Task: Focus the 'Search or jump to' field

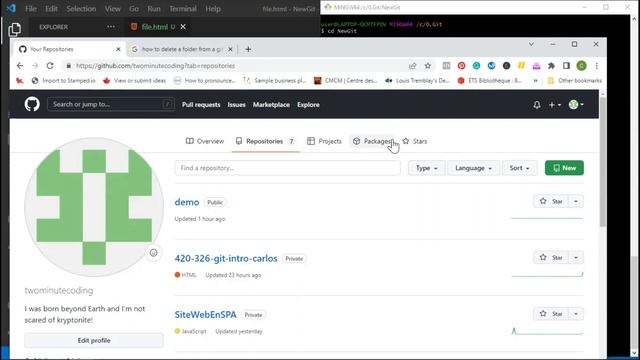Action: click(x=111, y=104)
